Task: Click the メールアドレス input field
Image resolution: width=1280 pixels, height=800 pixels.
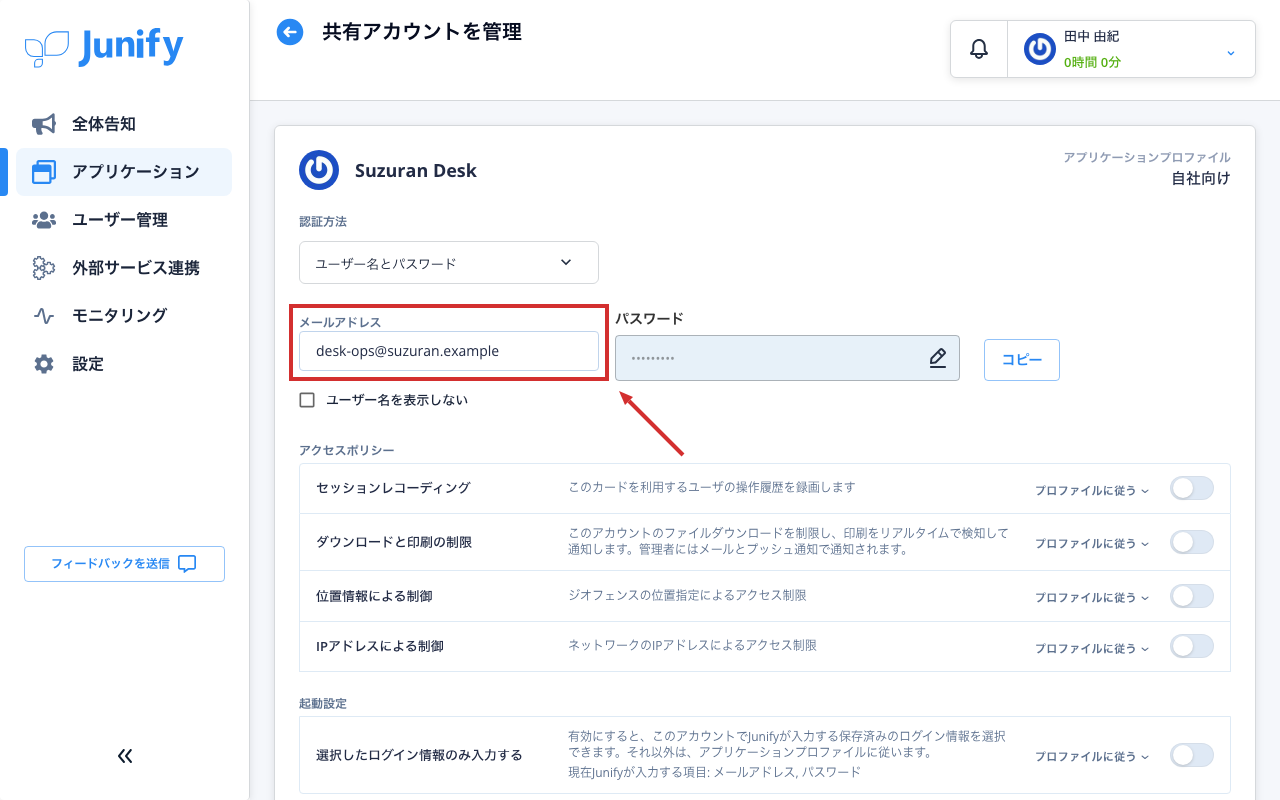Action: (449, 351)
